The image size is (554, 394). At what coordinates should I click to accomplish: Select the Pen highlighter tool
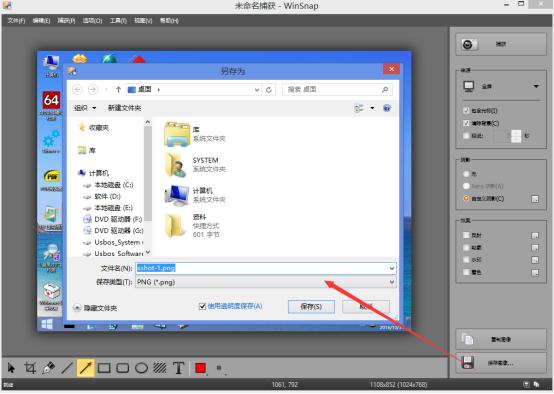click(x=48, y=368)
